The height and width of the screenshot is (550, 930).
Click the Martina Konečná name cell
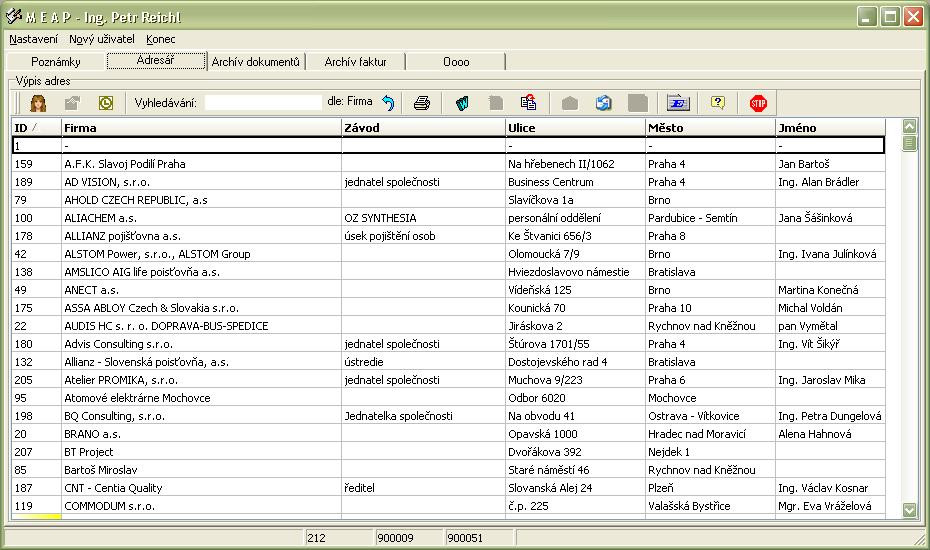pyautogui.click(x=830, y=290)
